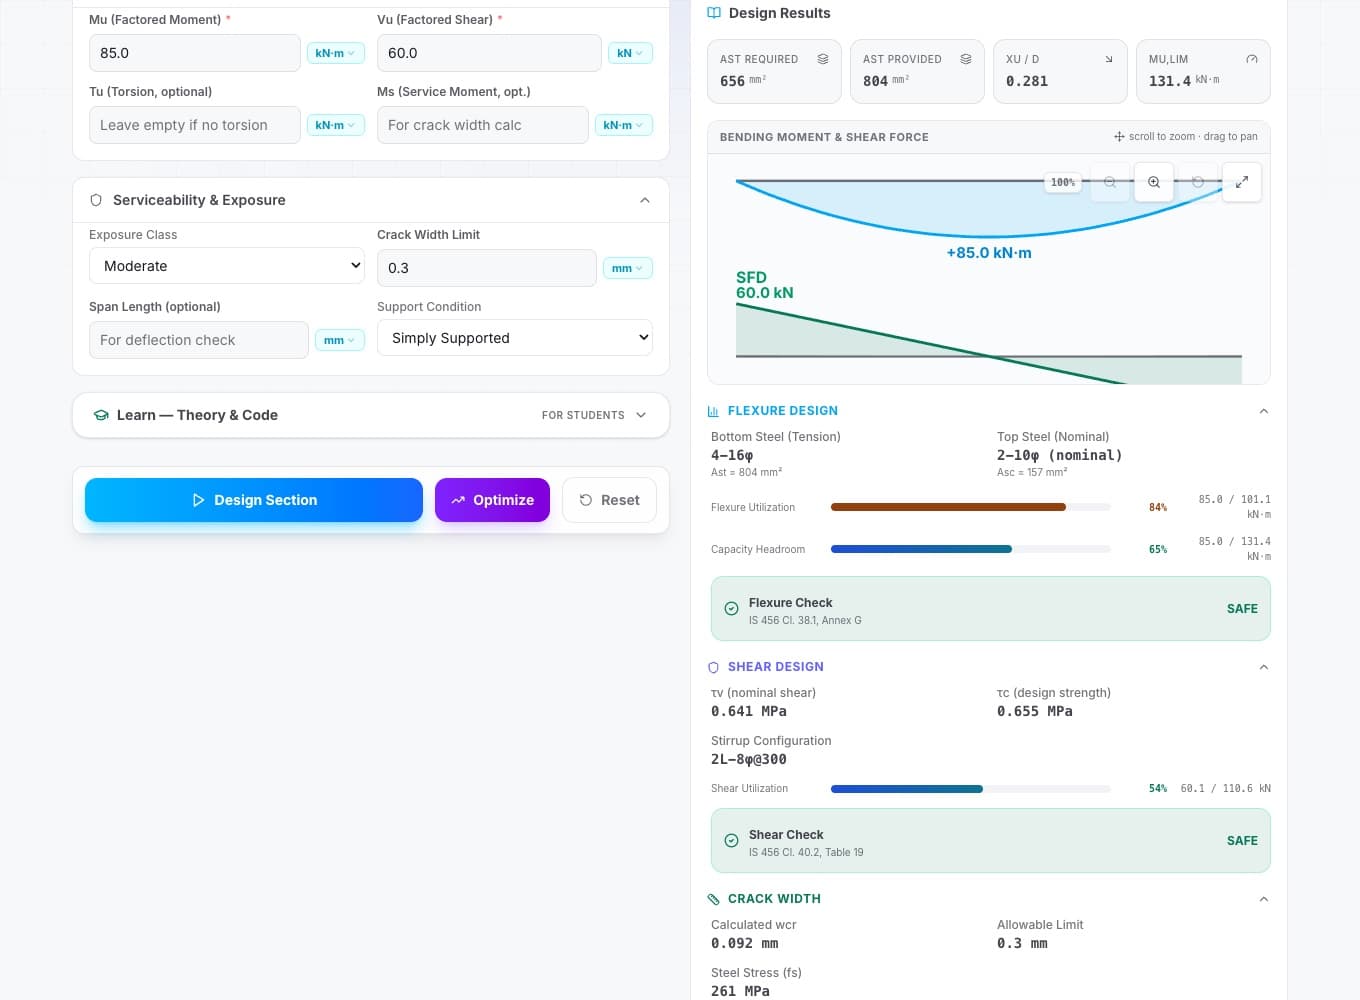Click the layers icon on Ast Required card
This screenshot has width=1360, height=1000.
(x=823, y=59)
